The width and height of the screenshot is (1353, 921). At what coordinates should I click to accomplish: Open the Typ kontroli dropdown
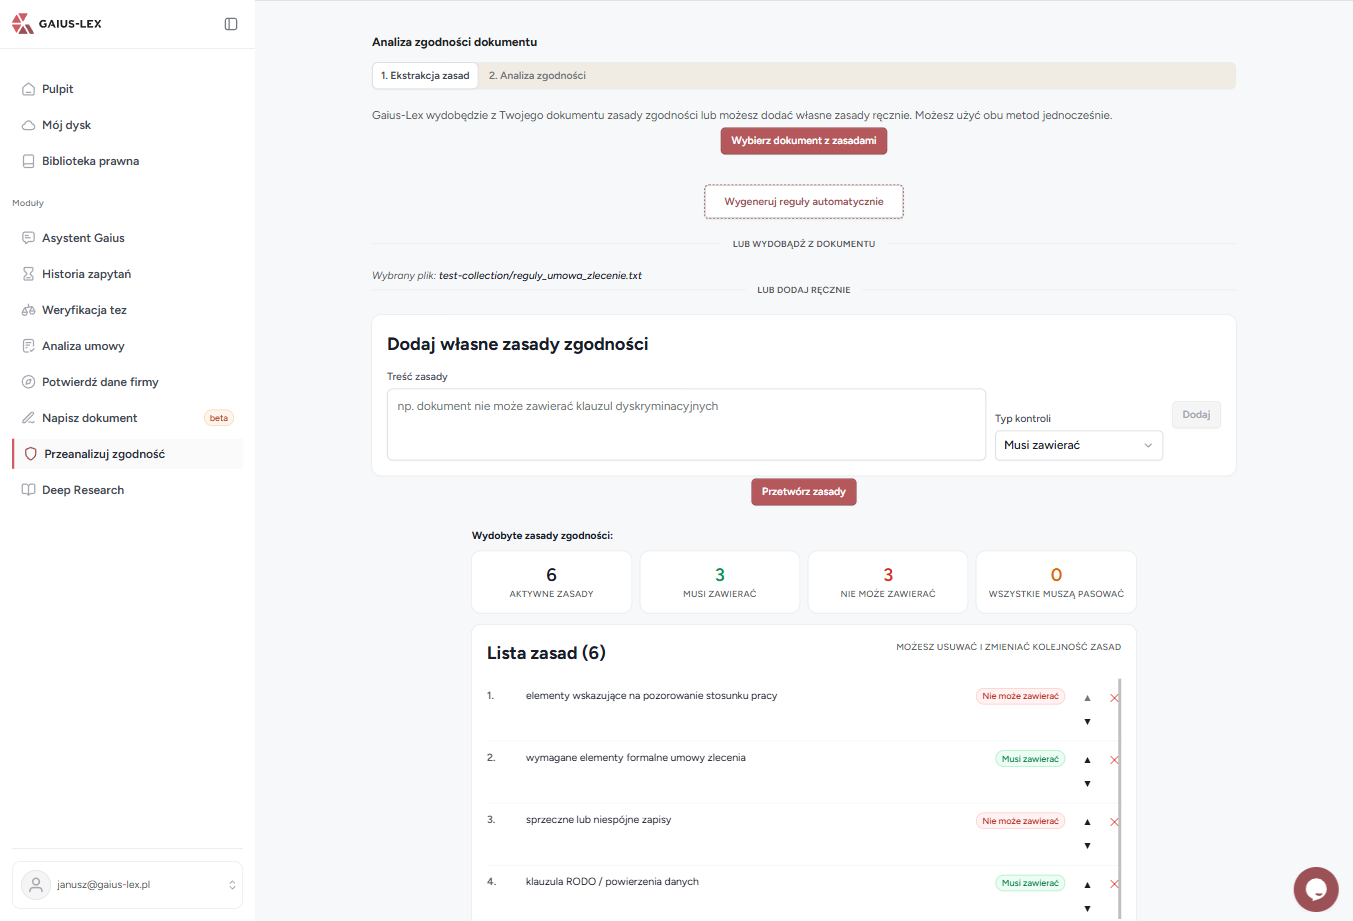tap(1078, 445)
